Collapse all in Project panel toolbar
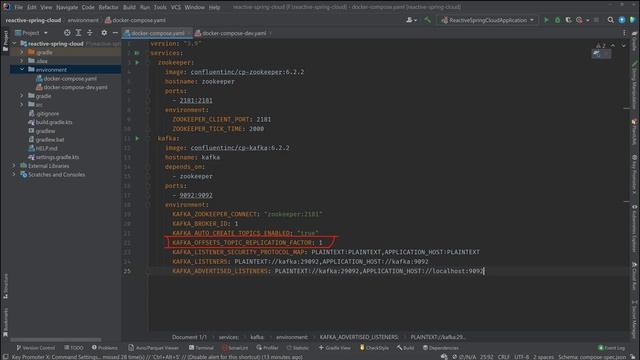640x360 pixels. (x=90, y=33)
